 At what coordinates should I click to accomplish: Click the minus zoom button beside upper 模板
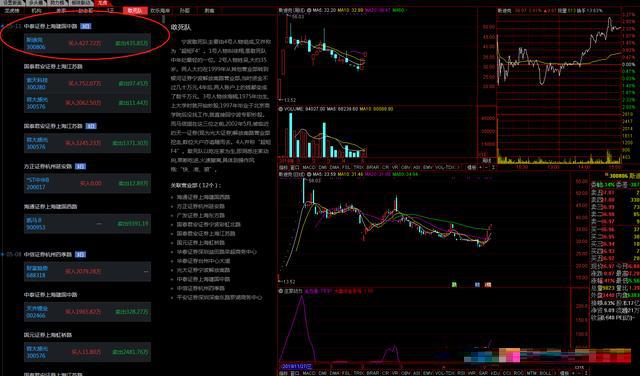tap(486, 167)
